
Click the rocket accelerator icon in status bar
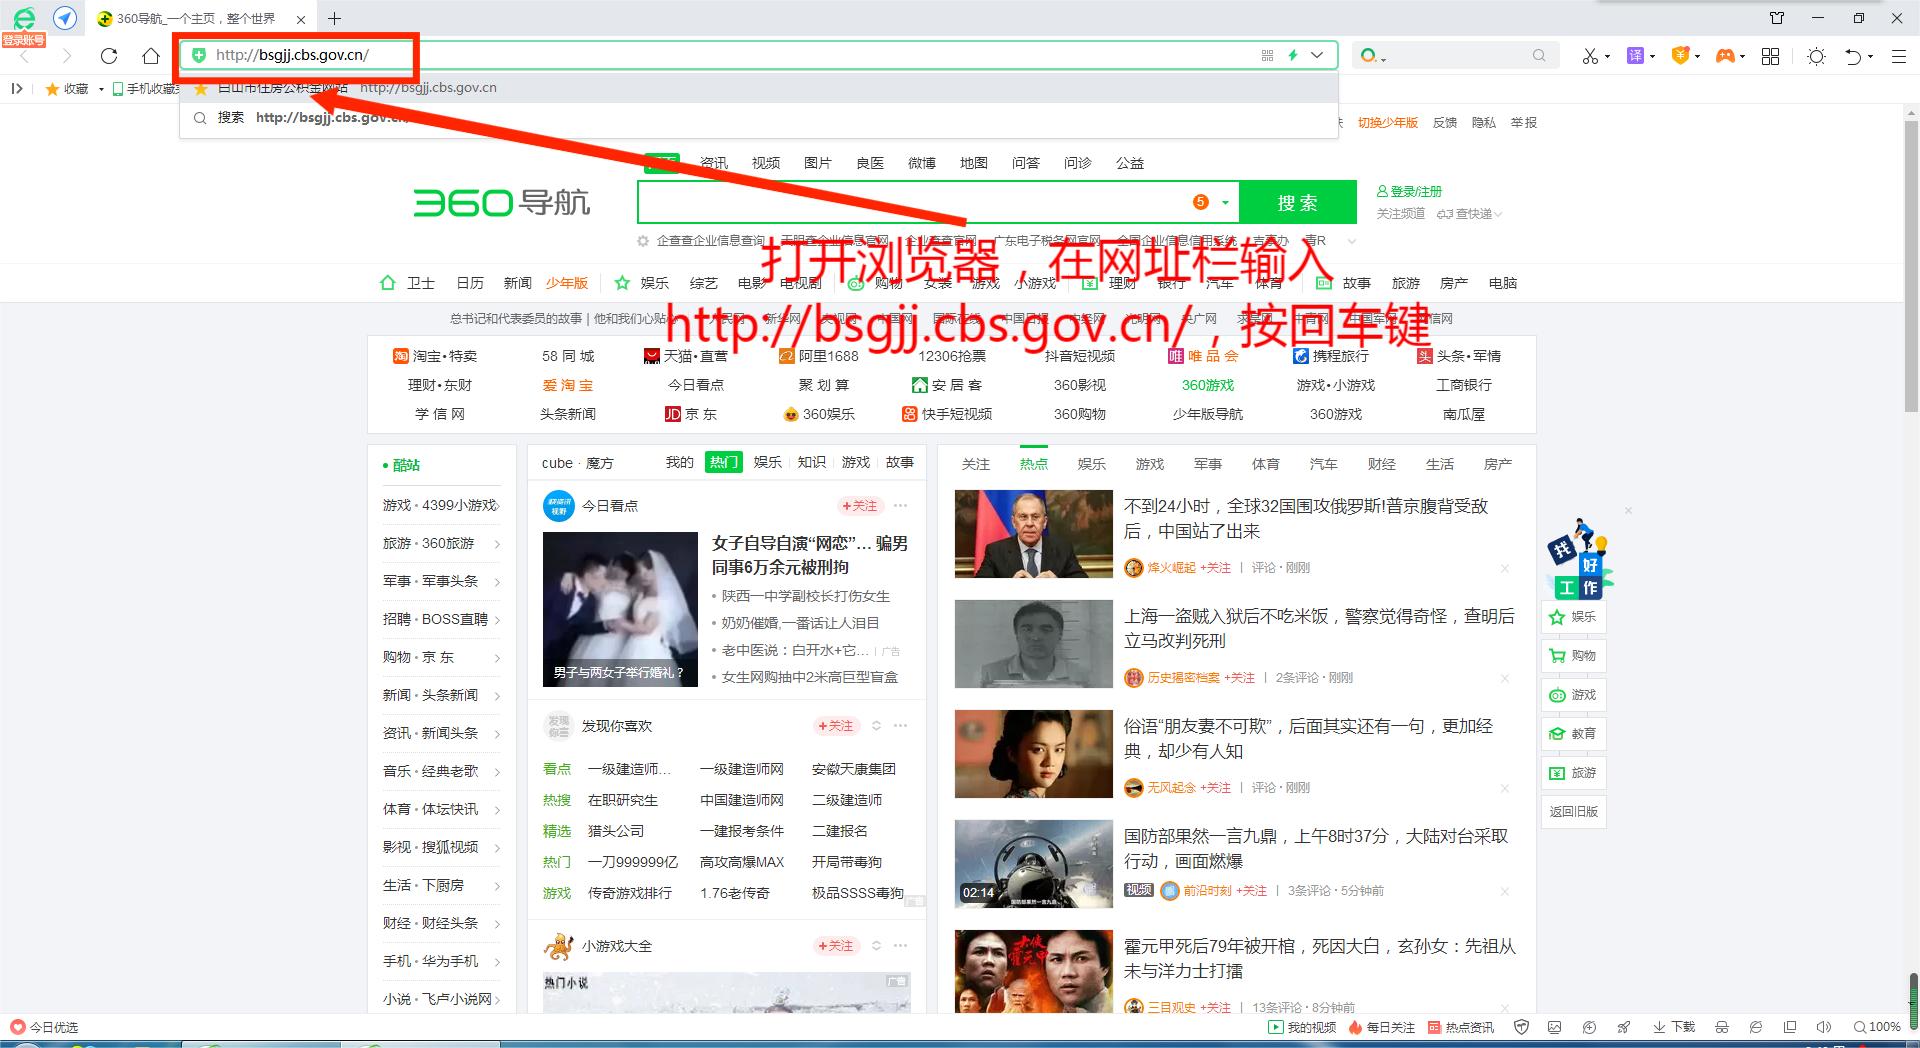coord(1624,1027)
